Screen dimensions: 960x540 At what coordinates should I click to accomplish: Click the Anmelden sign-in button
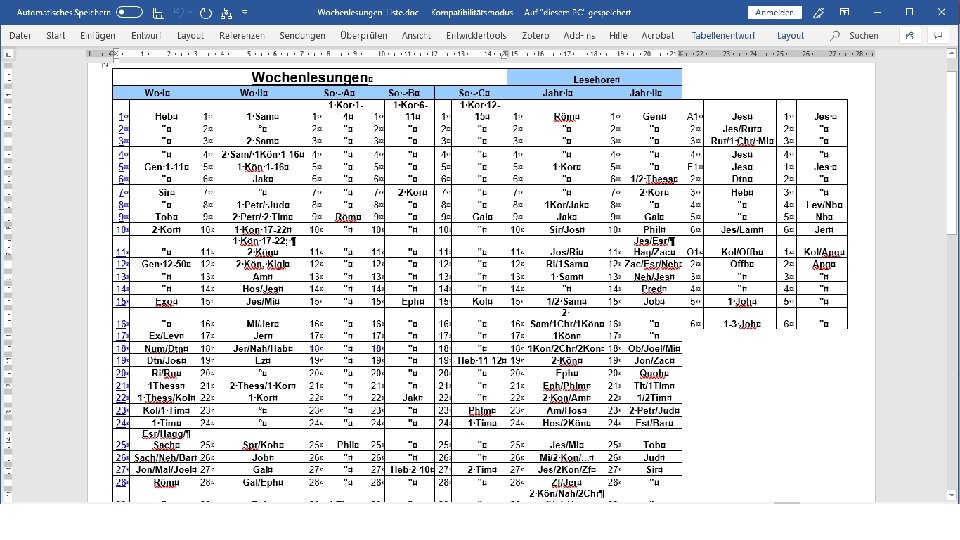click(774, 12)
